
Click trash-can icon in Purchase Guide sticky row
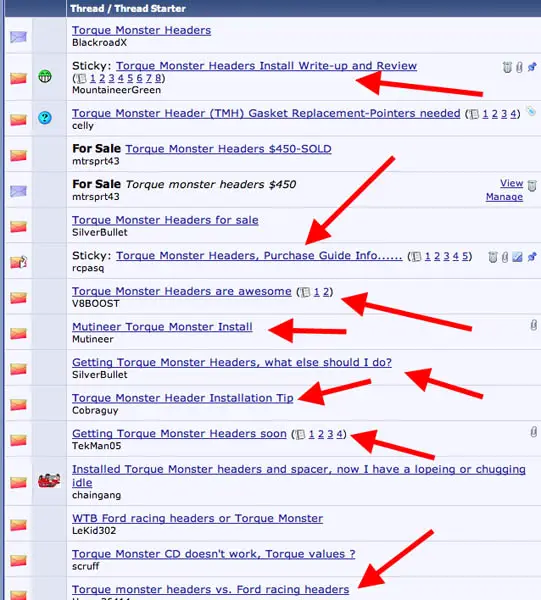493,257
